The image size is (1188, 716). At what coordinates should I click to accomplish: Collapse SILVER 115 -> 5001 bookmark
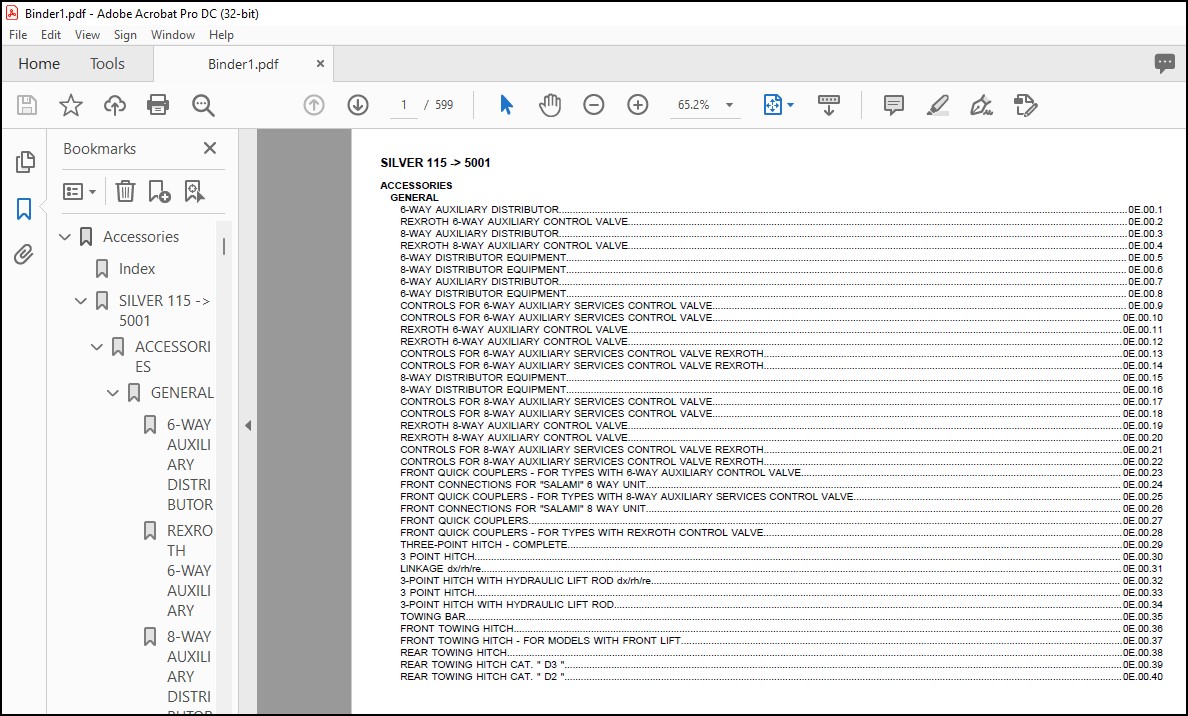[x=81, y=301]
